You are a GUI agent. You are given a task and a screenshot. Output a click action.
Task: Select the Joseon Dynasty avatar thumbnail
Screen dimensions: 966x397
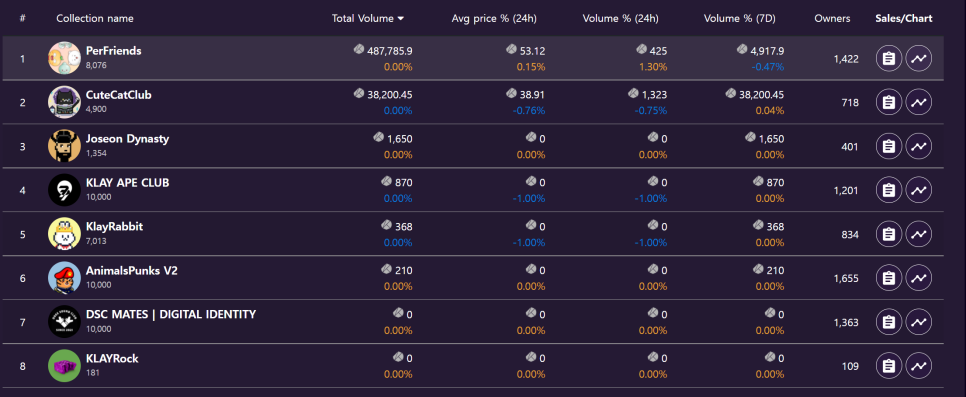[x=65, y=146]
